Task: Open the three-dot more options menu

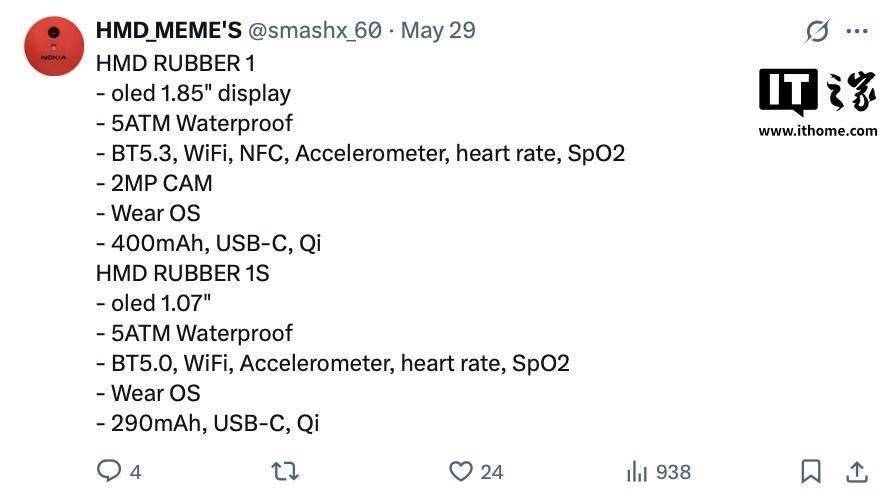Action: click(x=857, y=31)
